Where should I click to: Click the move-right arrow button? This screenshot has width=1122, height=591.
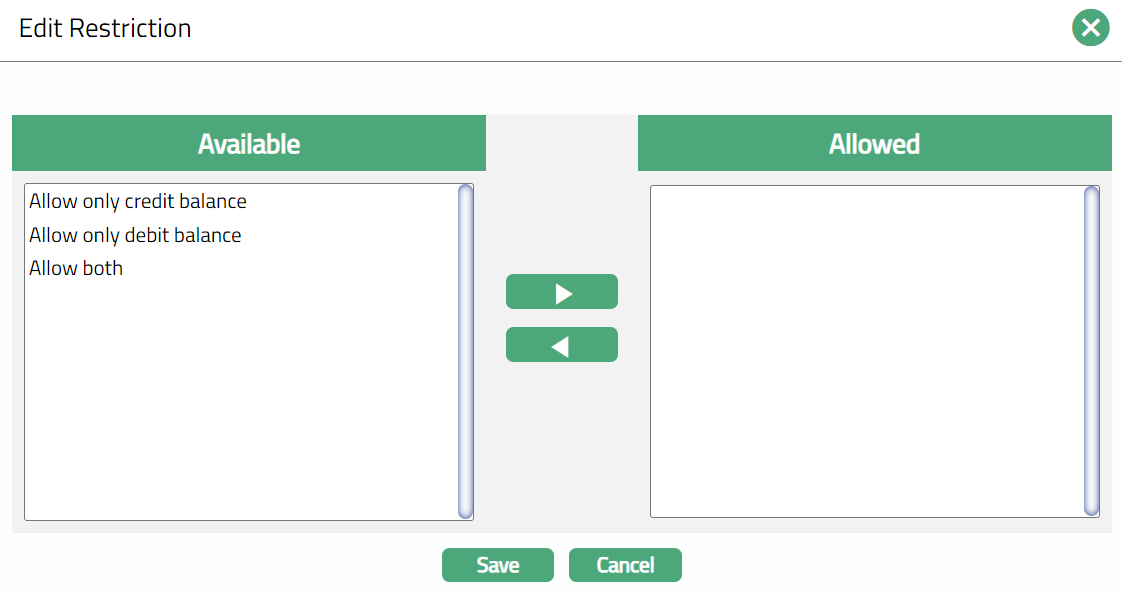tap(562, 292)
